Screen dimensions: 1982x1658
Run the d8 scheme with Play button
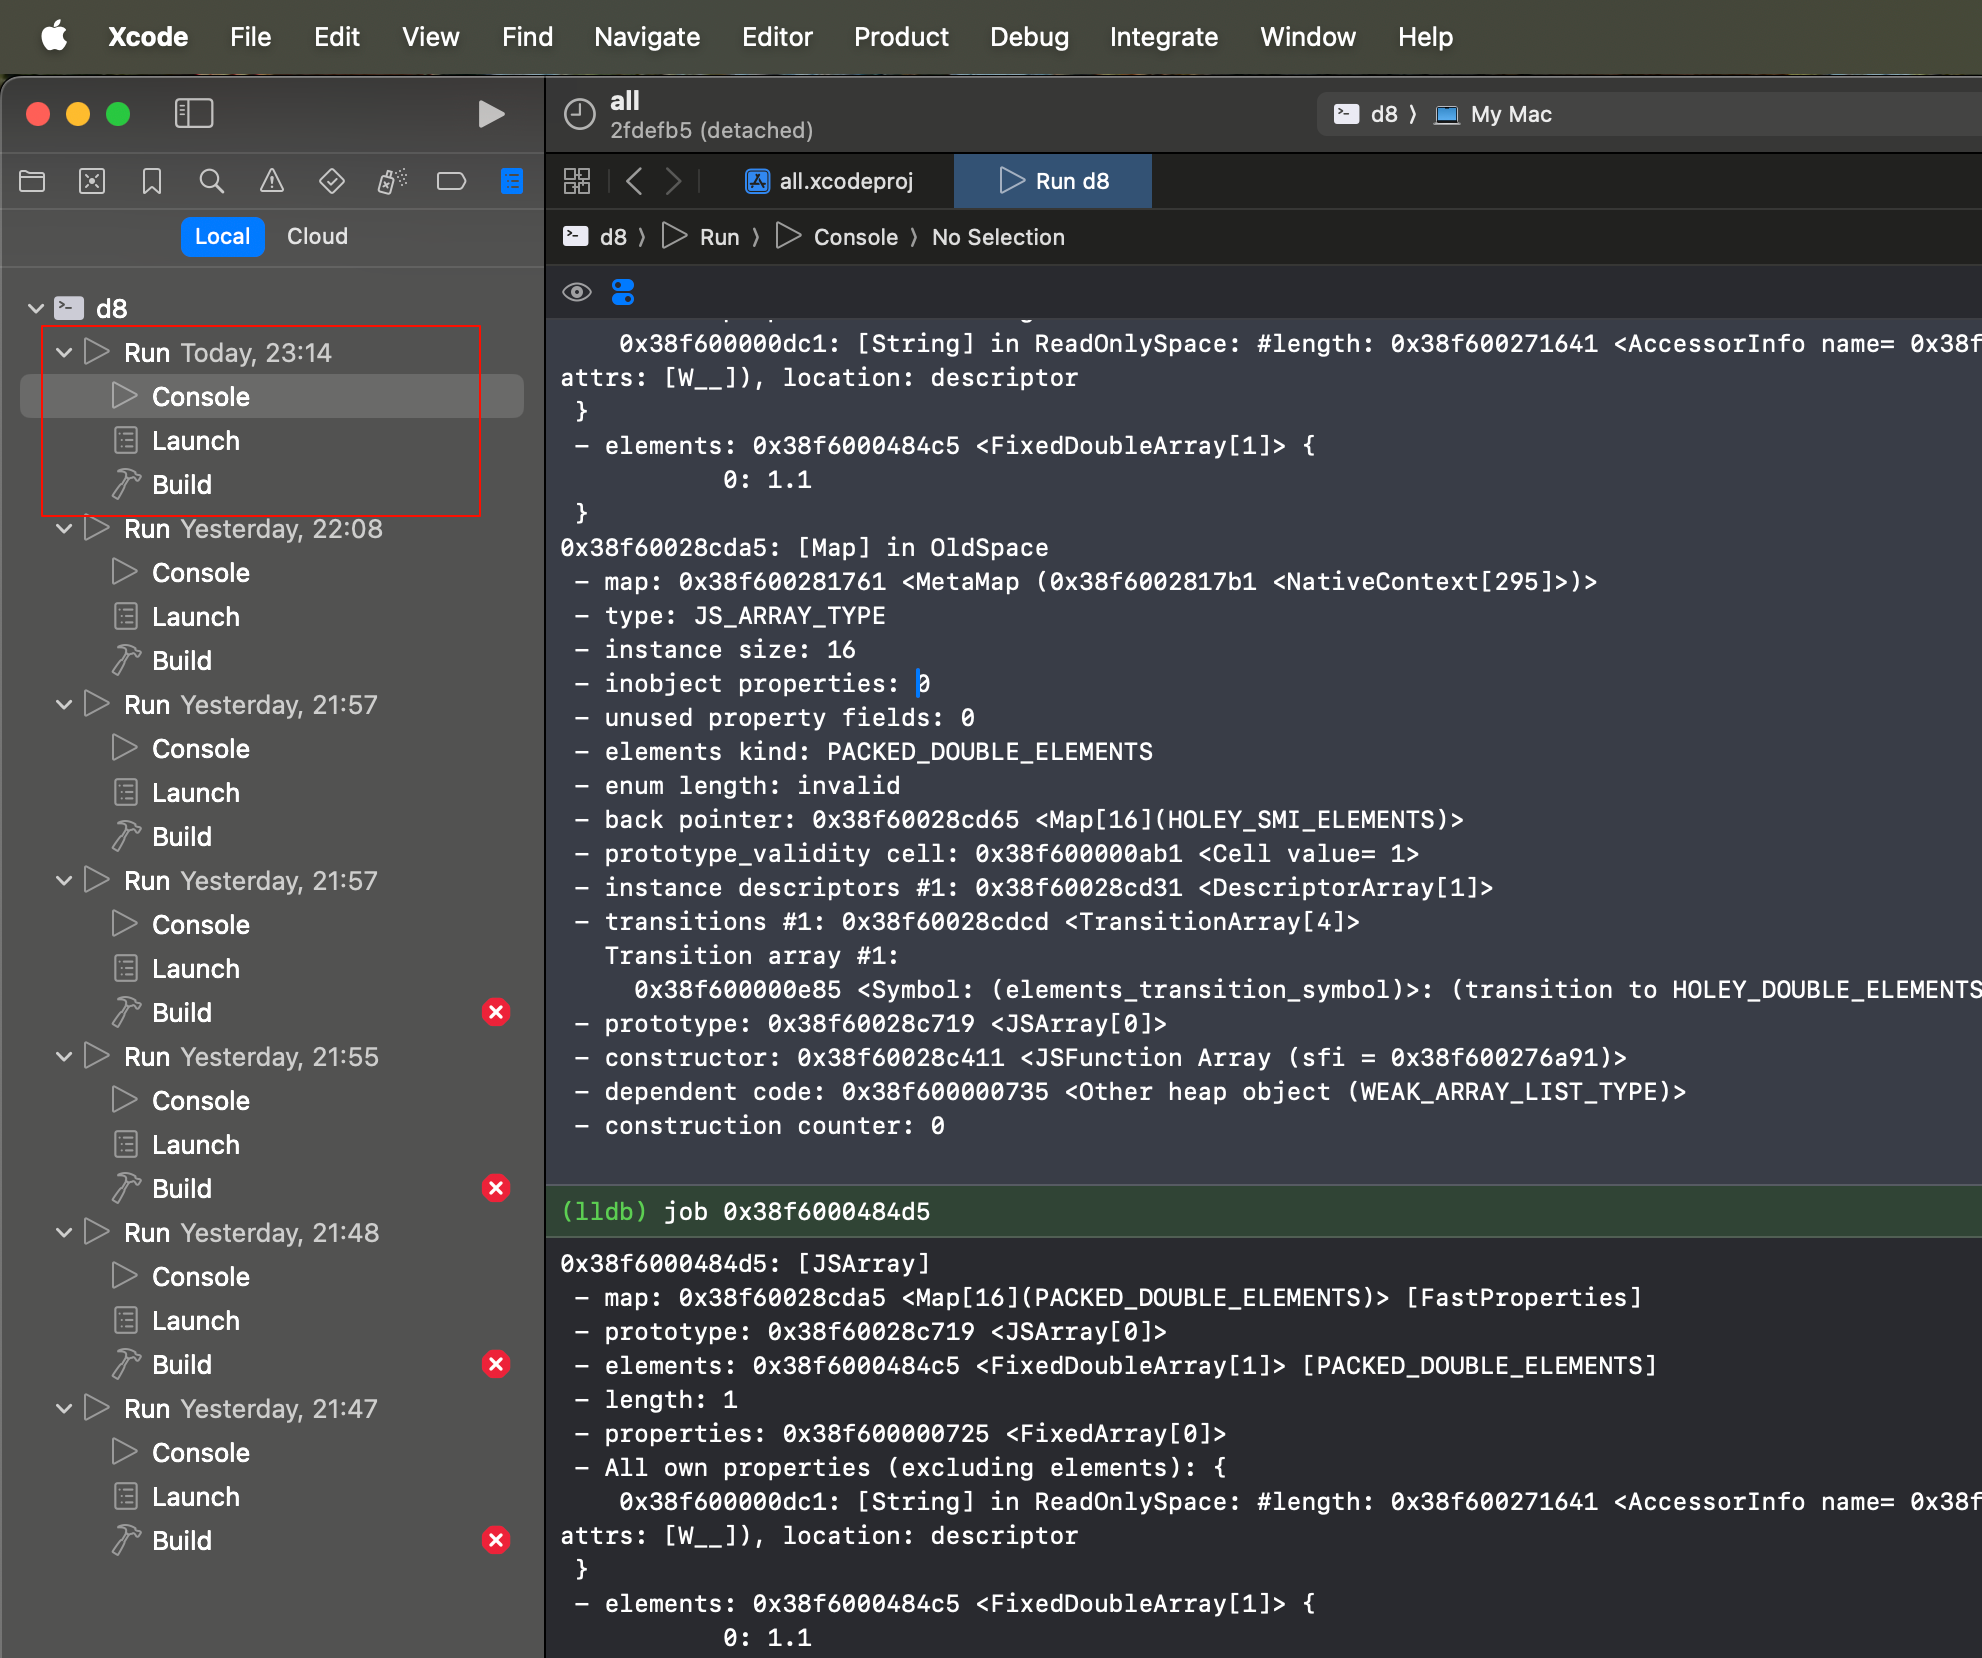pyautogui.click(x=490, y=114)
